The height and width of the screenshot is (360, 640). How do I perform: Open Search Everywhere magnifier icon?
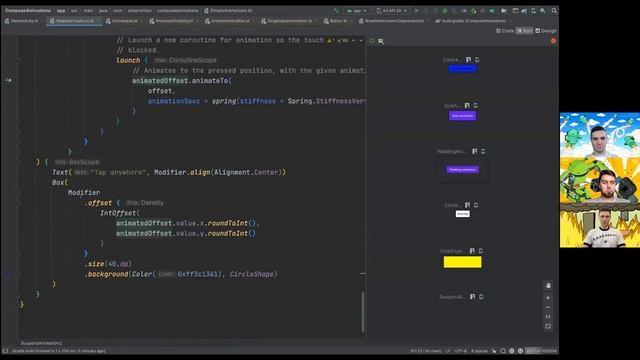[x=554, y=11]
